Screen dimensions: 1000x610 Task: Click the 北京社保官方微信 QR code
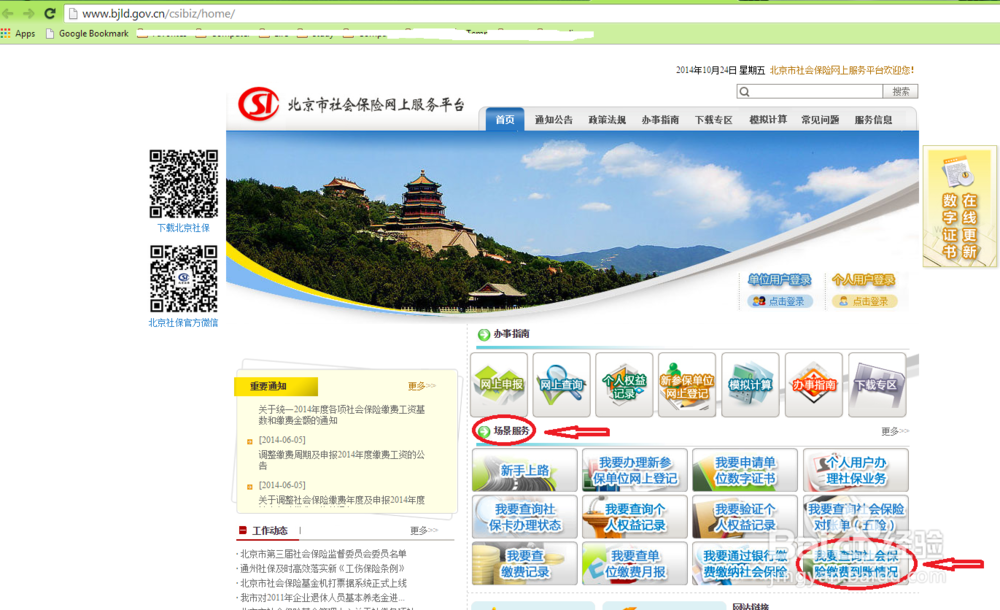coord(184,279)
